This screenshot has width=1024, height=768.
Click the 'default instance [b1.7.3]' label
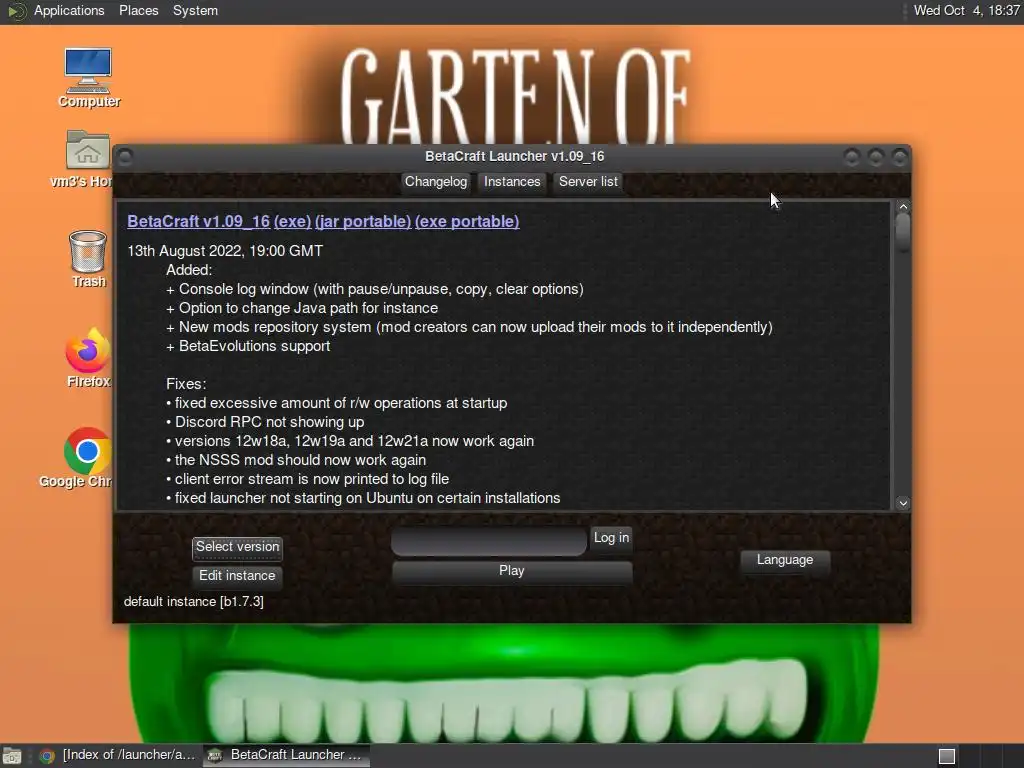(194, 602)
